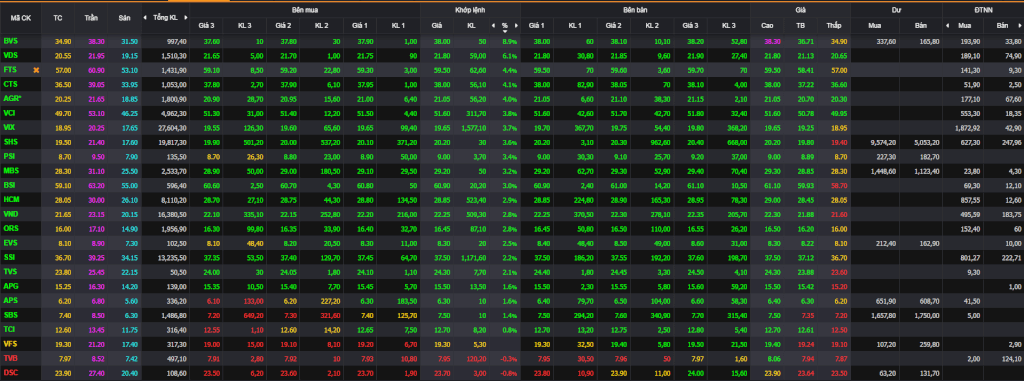Open the TVS stock symbol
Viewport: 1024px width, 381px height.
click(x=10, y=271)
